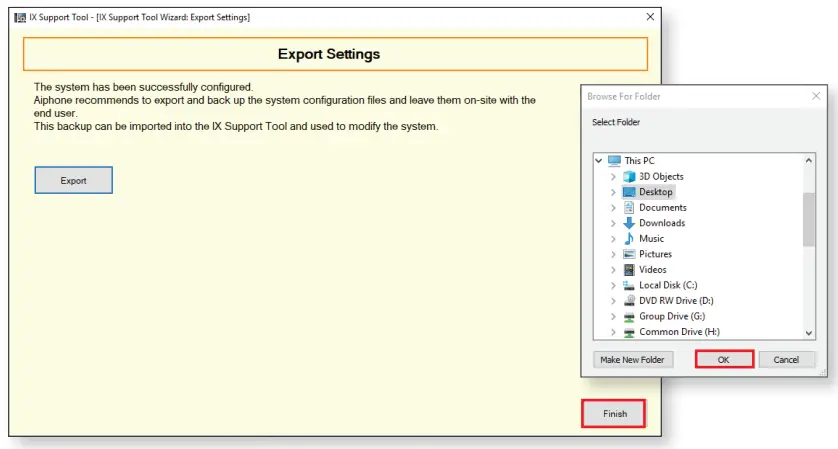Screen dimensions: 838x449
Task: Expand the DVD RW Drive (D:) node
Action: (x=614, y=300)
